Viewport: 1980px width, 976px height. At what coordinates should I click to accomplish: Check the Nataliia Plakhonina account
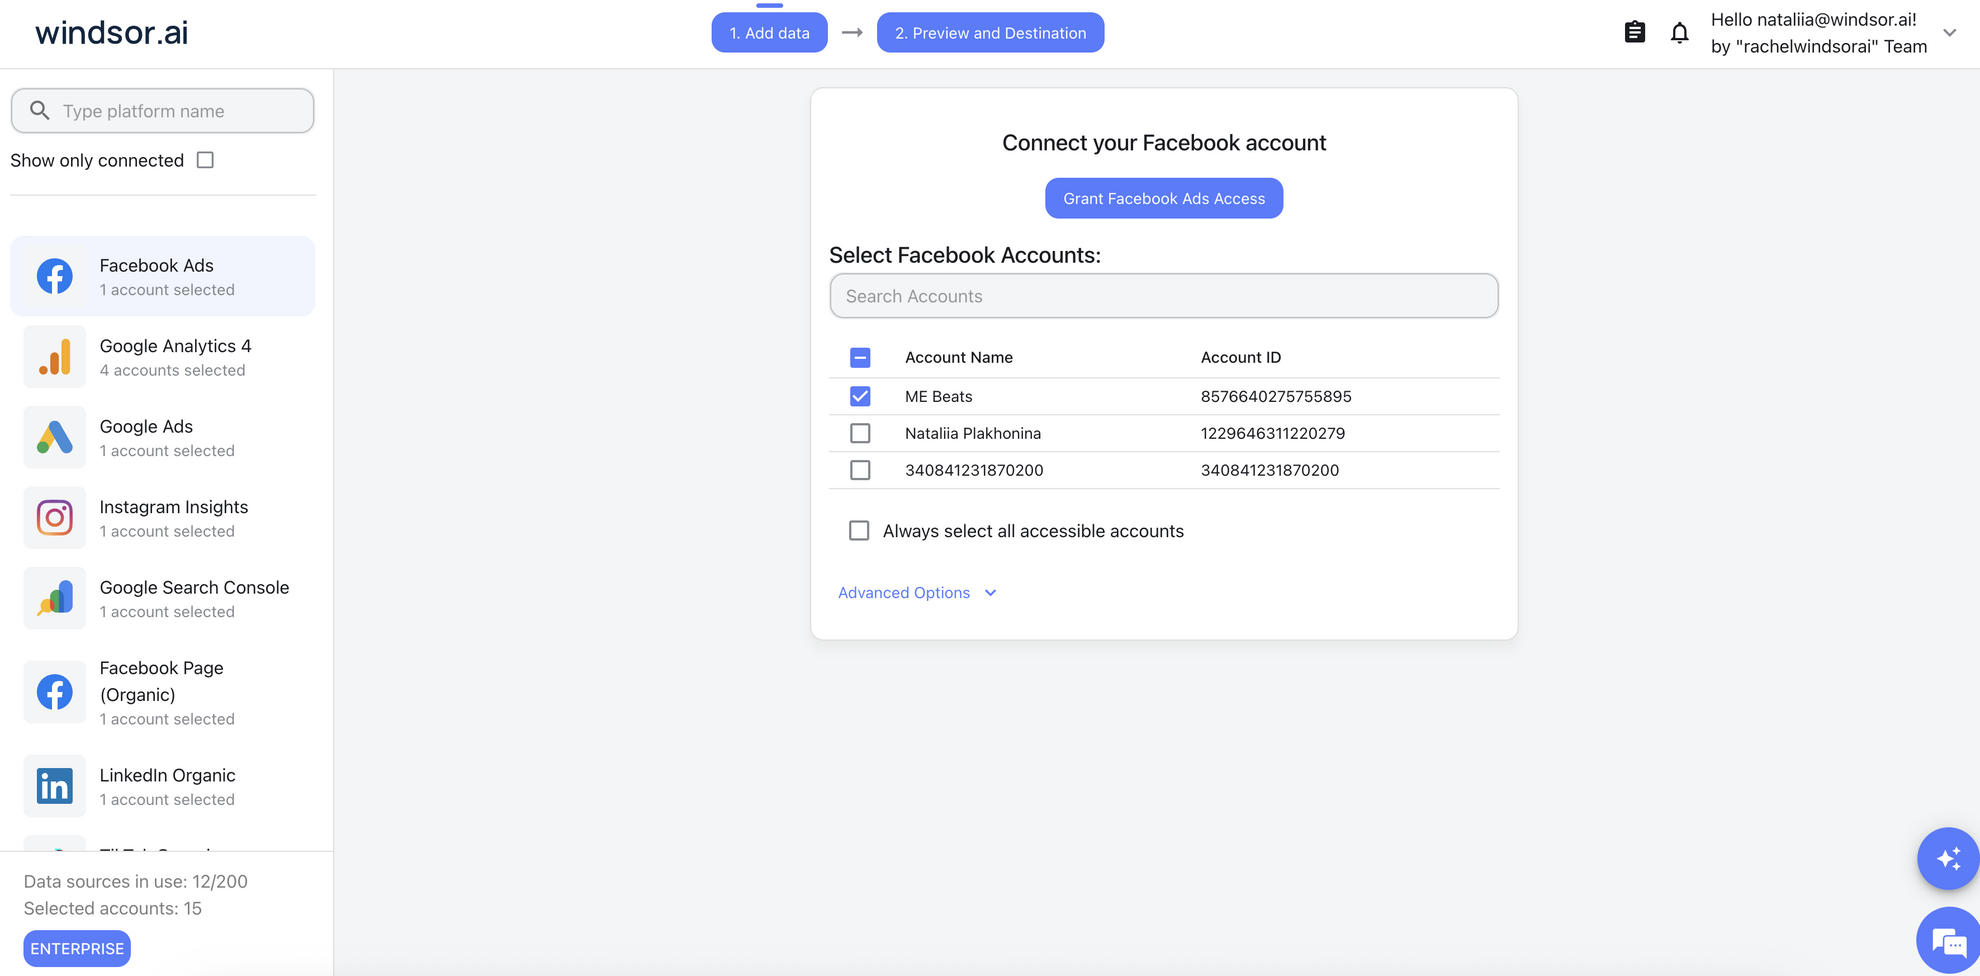pyautogui.click(x=860, y=433)
